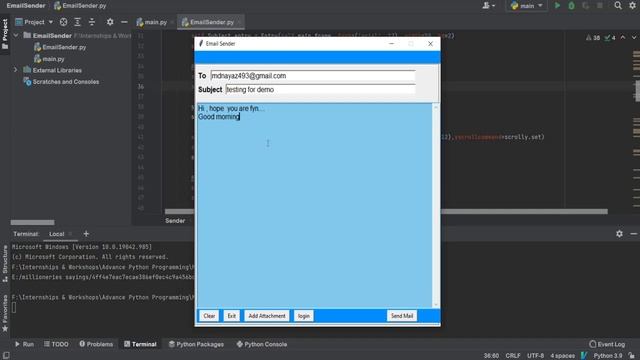Click the EmailSender project name breadcrumb
This screenshot has height=360, width=640.
pyautogui.click(x=26, y=6)
